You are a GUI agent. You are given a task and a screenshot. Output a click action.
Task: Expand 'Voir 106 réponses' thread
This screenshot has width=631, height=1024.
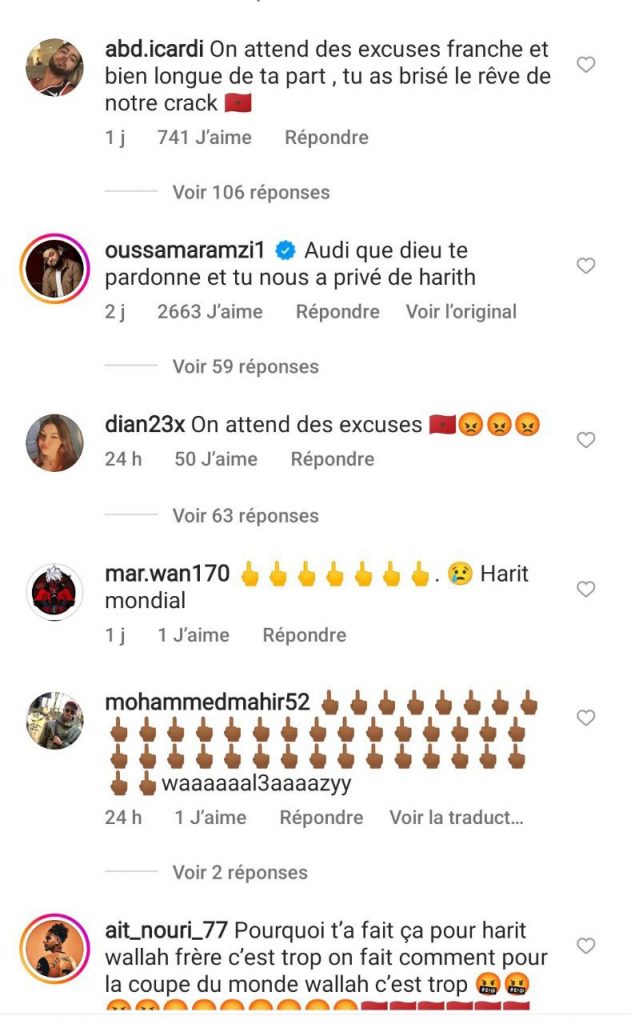click(251, 193)
